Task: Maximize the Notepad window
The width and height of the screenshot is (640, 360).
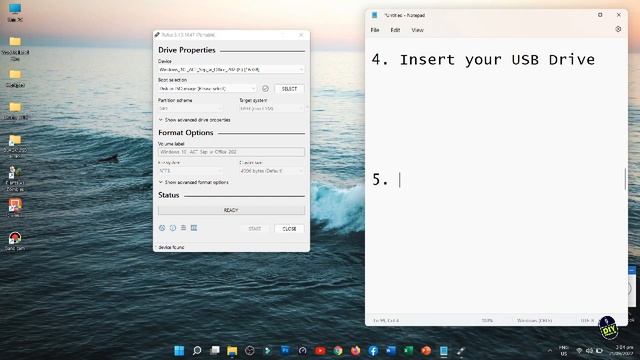Action: coord(600,15)
